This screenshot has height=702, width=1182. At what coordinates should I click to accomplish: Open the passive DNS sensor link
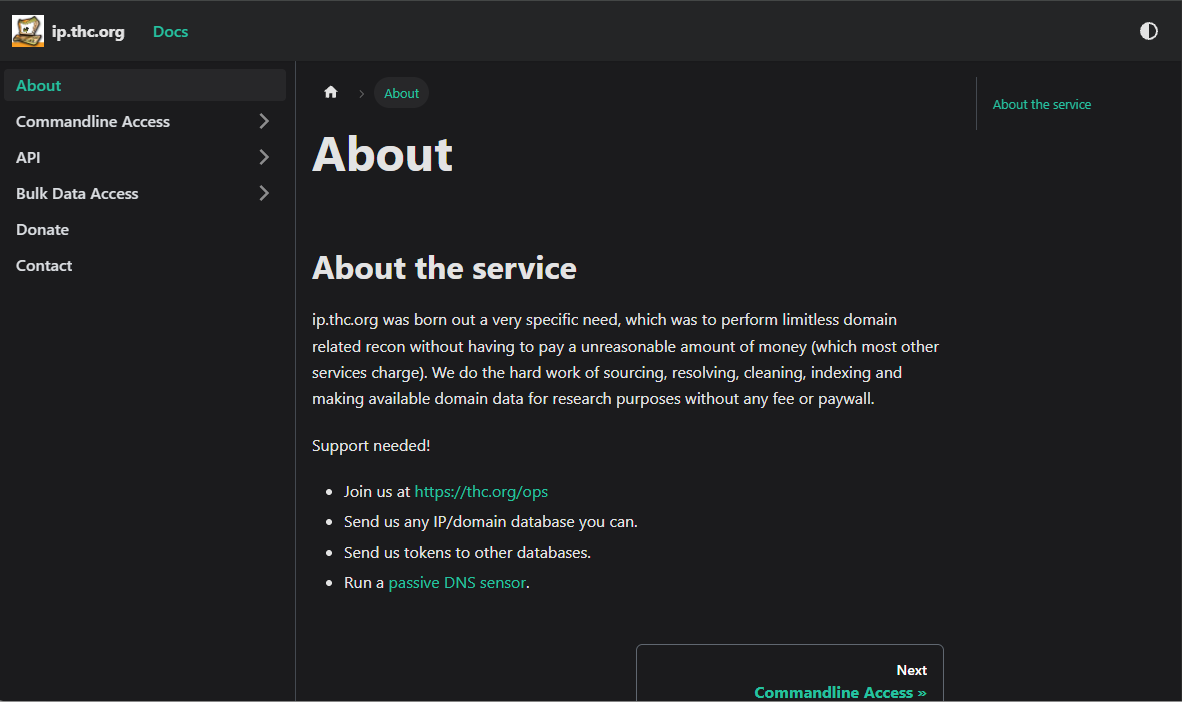[x=457, y=582]
